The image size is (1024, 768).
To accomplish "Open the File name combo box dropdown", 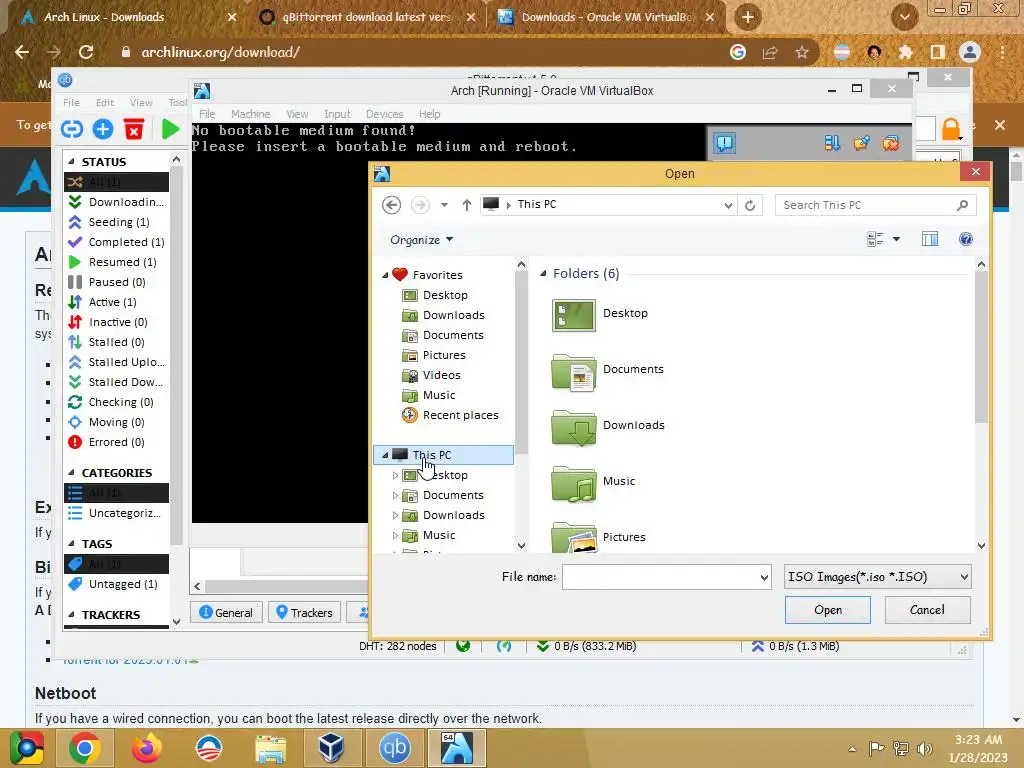I will coord(763,577).
